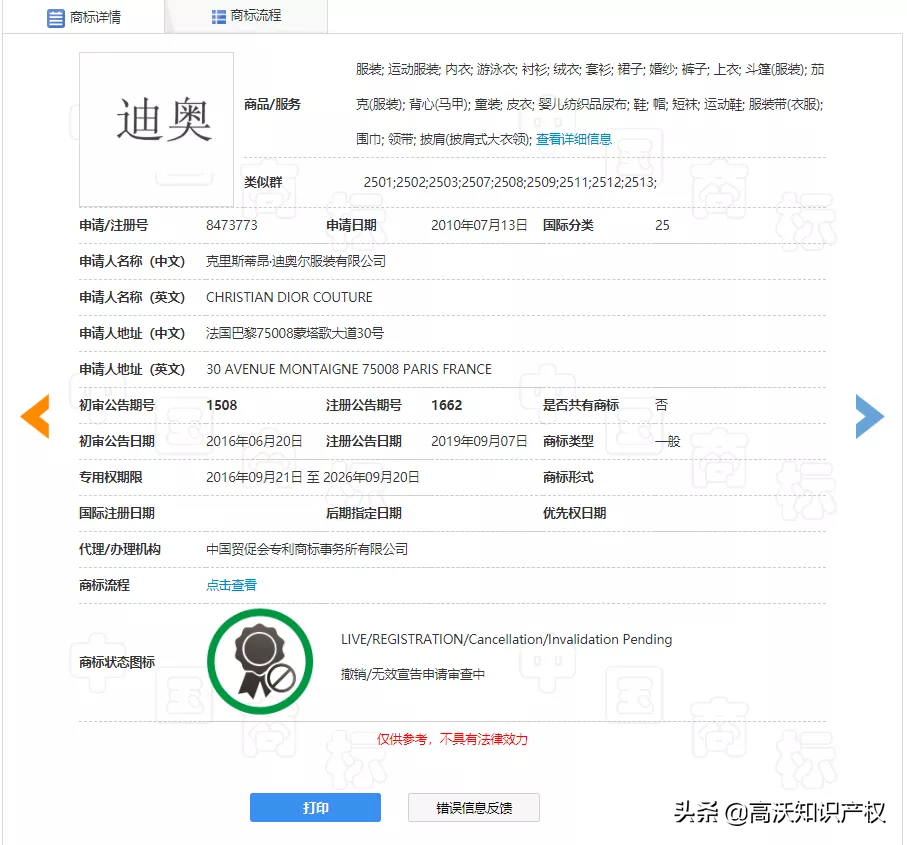Image resolution: width=907 pixels, height=845 pixels.
Task: Click the blue right navigation arrow
Action: 870,415
